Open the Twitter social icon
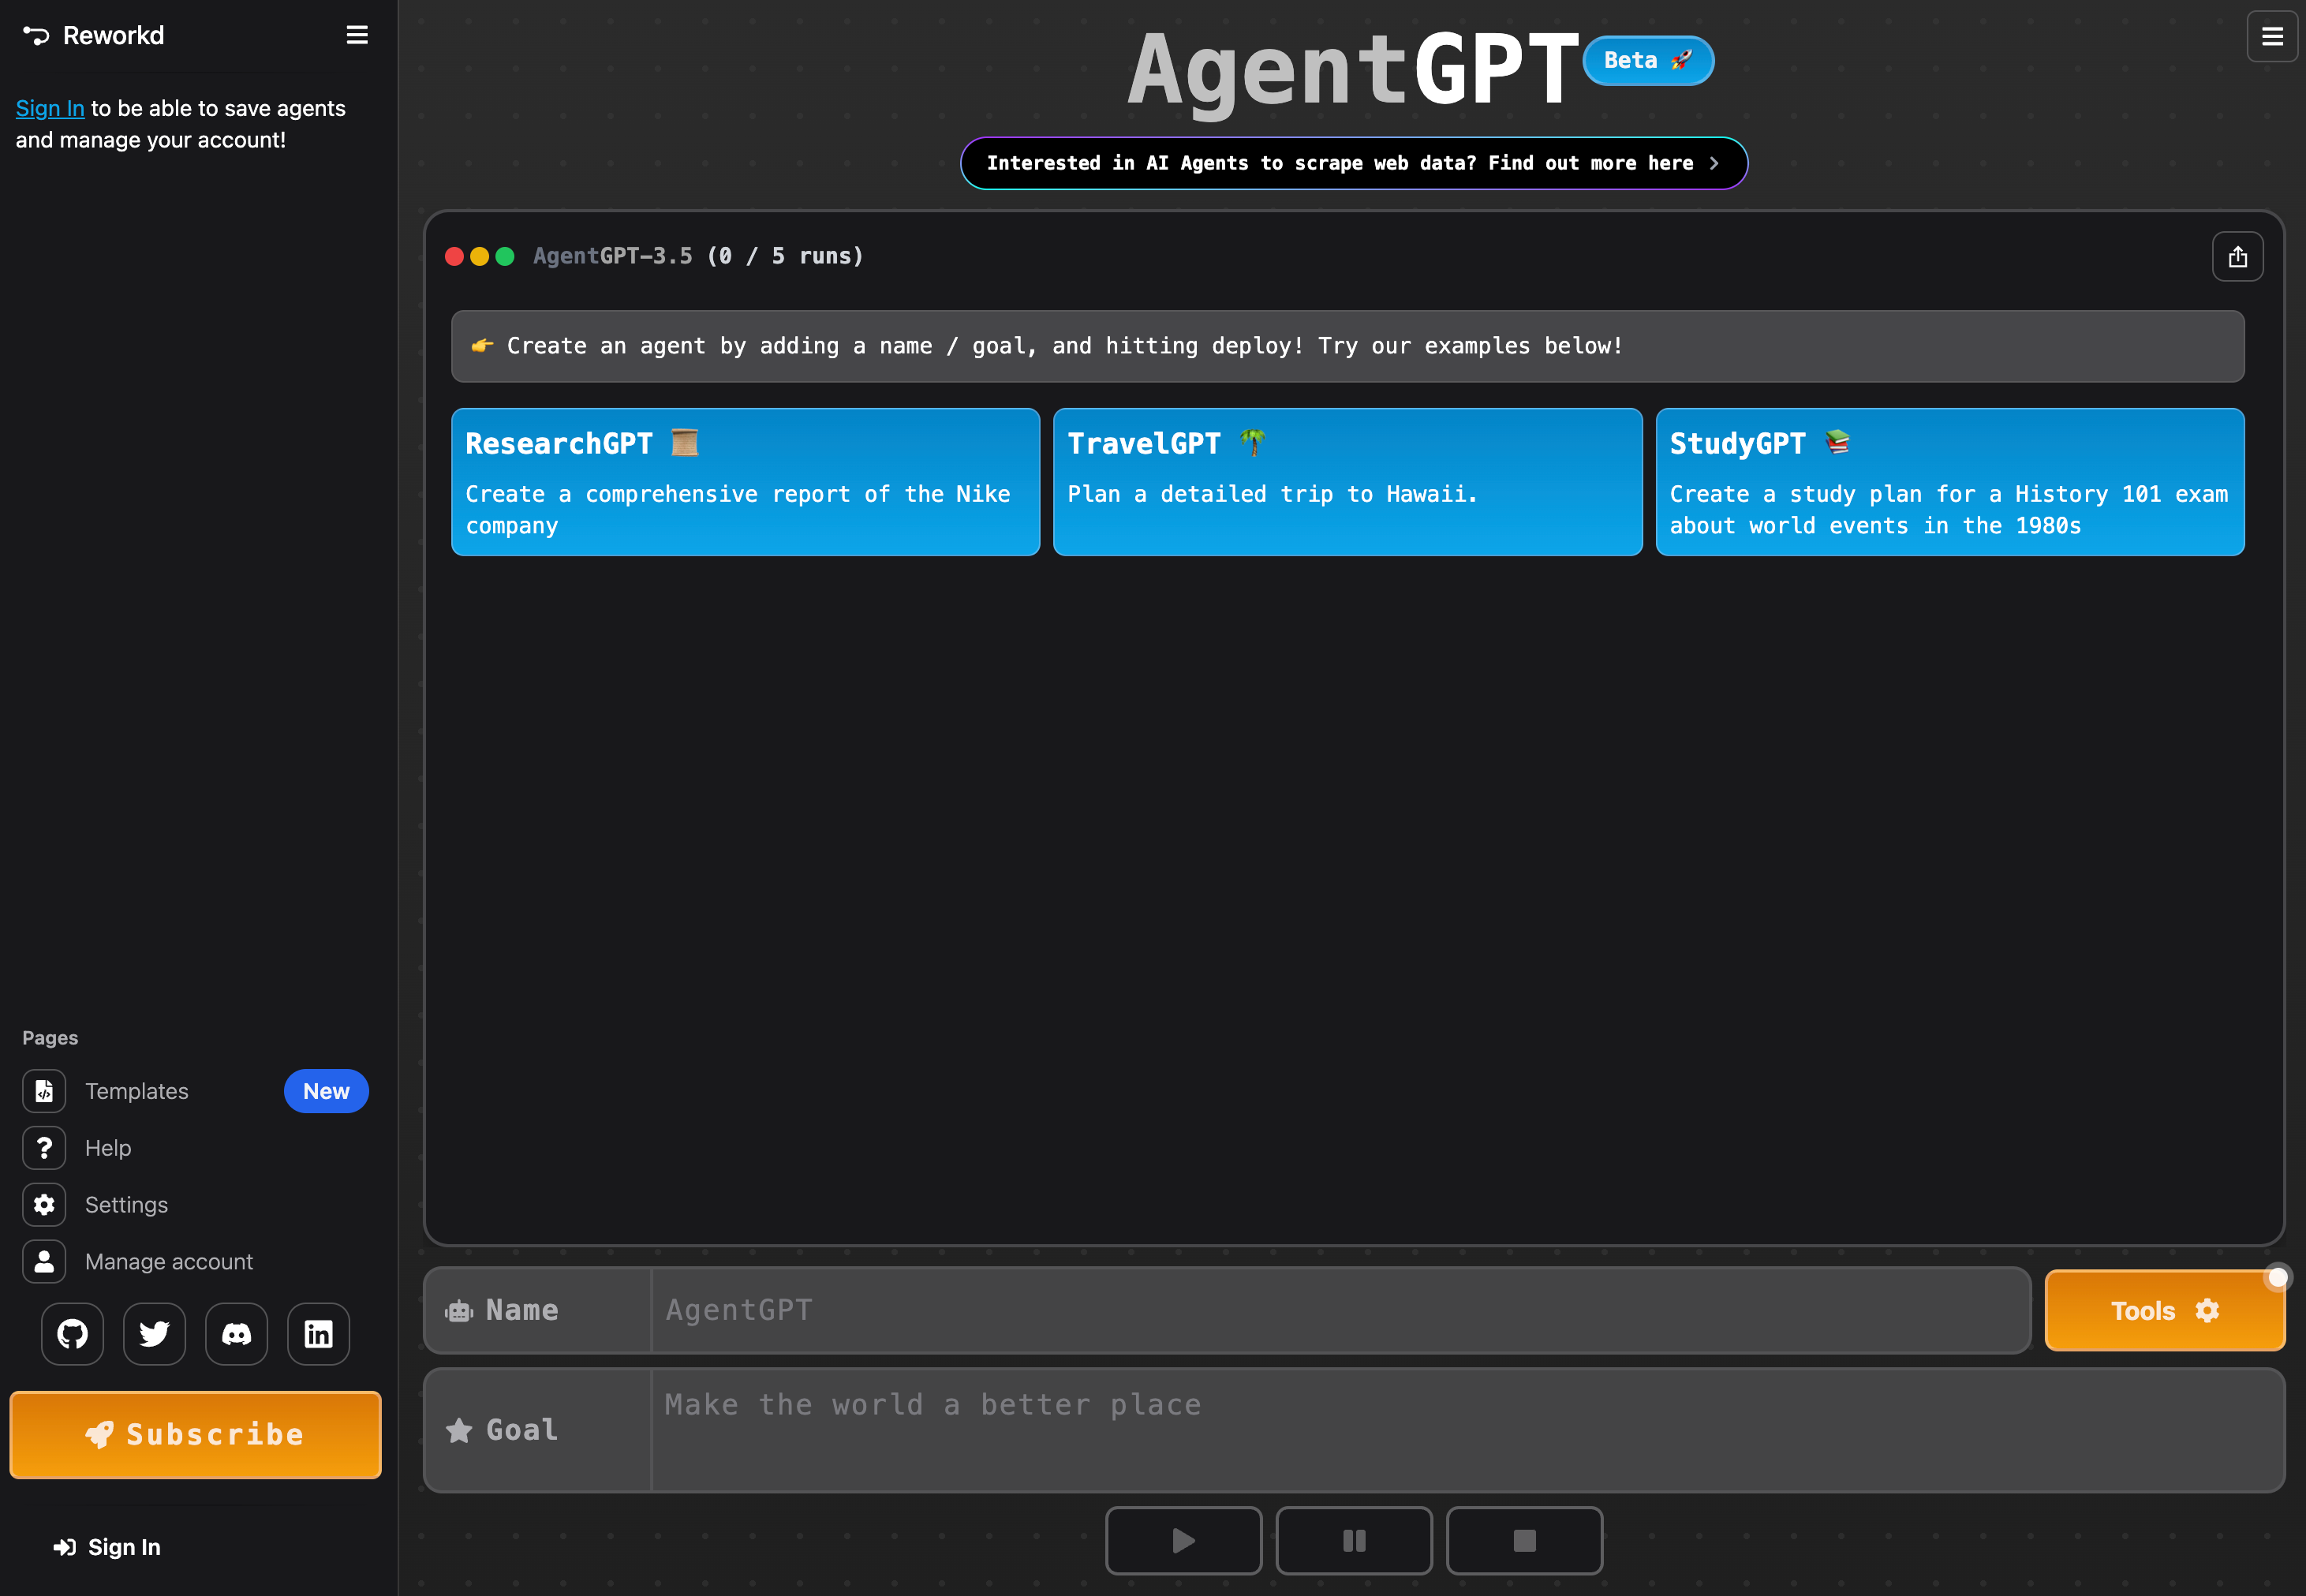The width and height of the screenshot is (2306, 1596). 154,1333
